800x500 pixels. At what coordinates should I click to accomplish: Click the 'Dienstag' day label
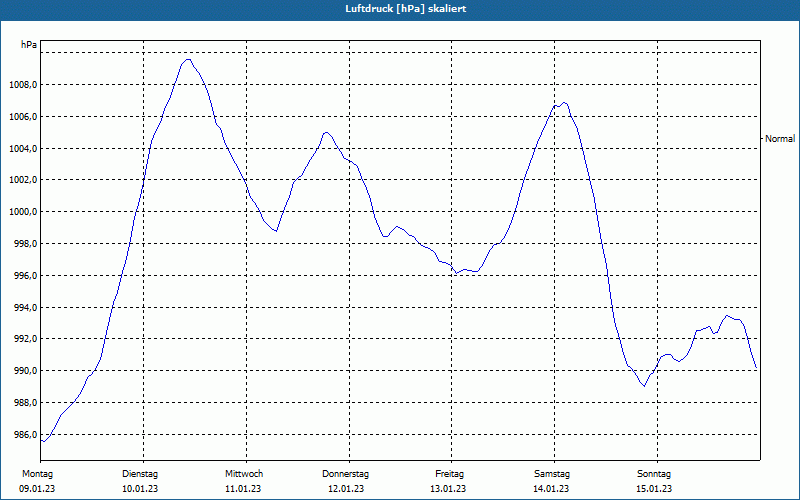point(140,474)
